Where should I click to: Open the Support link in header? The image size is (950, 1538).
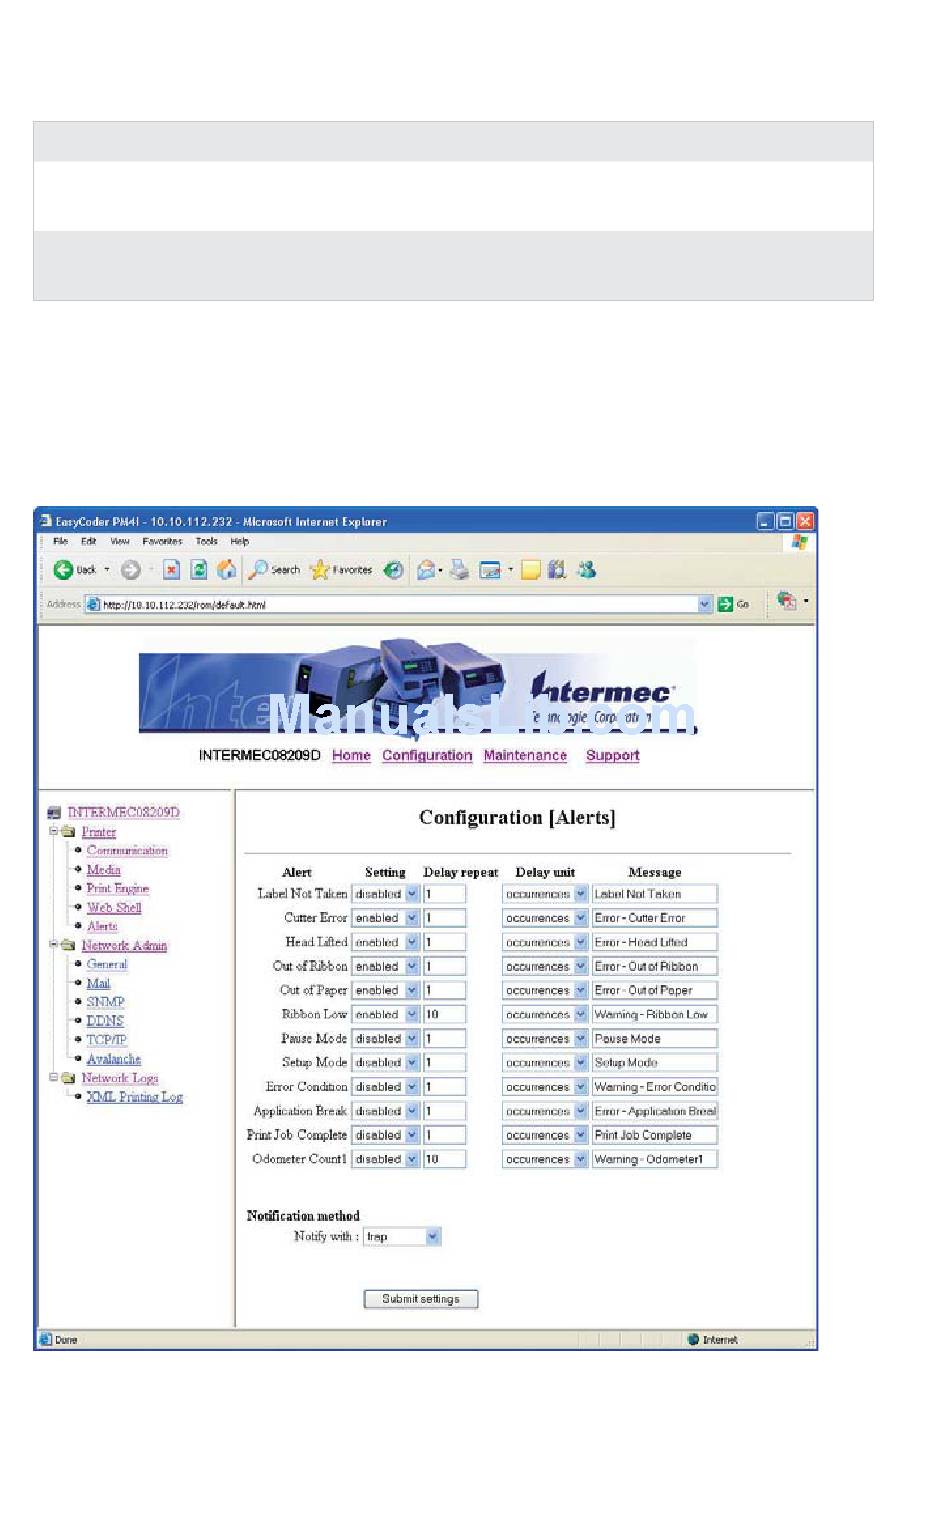click(x=612, y=756)
